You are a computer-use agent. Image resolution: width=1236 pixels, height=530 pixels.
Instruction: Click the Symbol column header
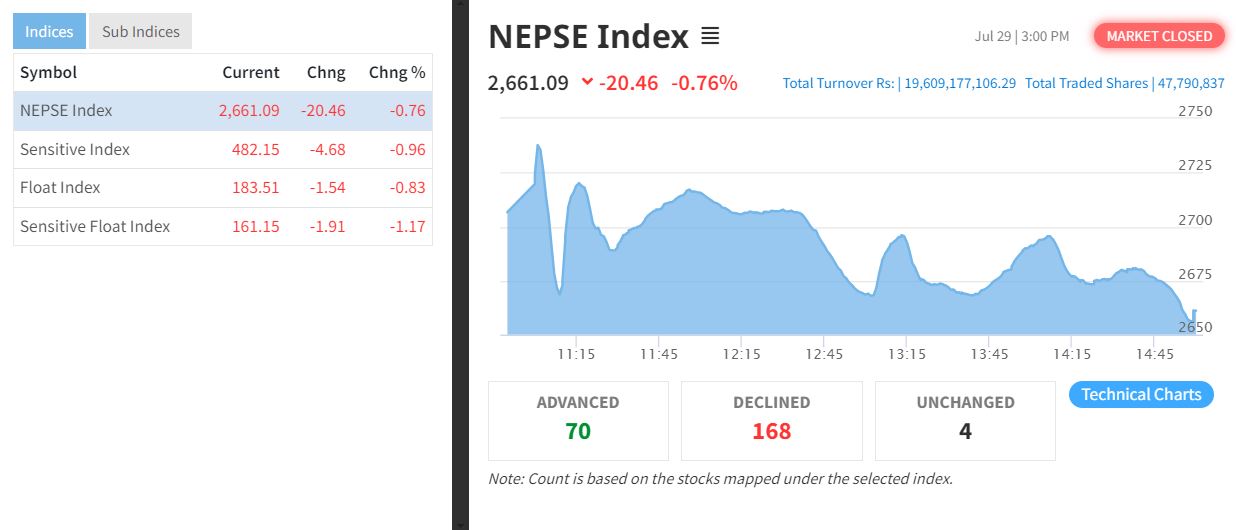[x=48, y=72]
